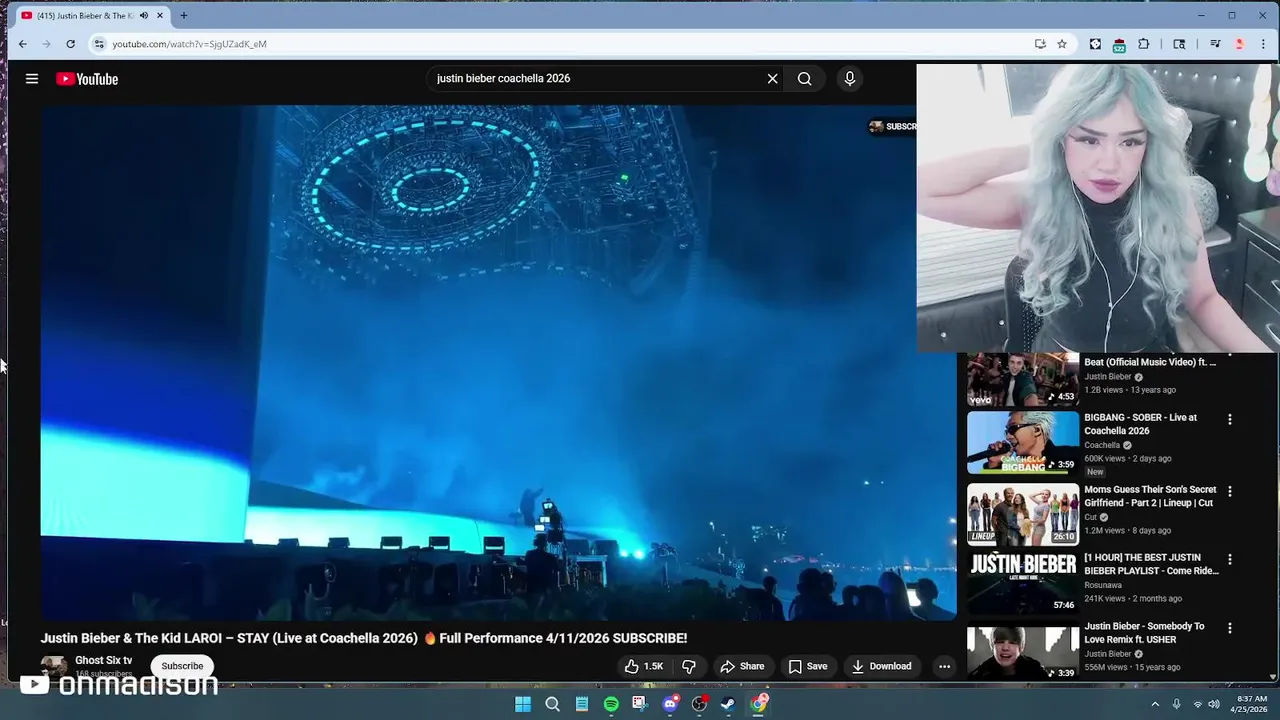Subscribe to Ghost Six tv channel
This screenshot has width=1280, height=720.
click(182, 666)
